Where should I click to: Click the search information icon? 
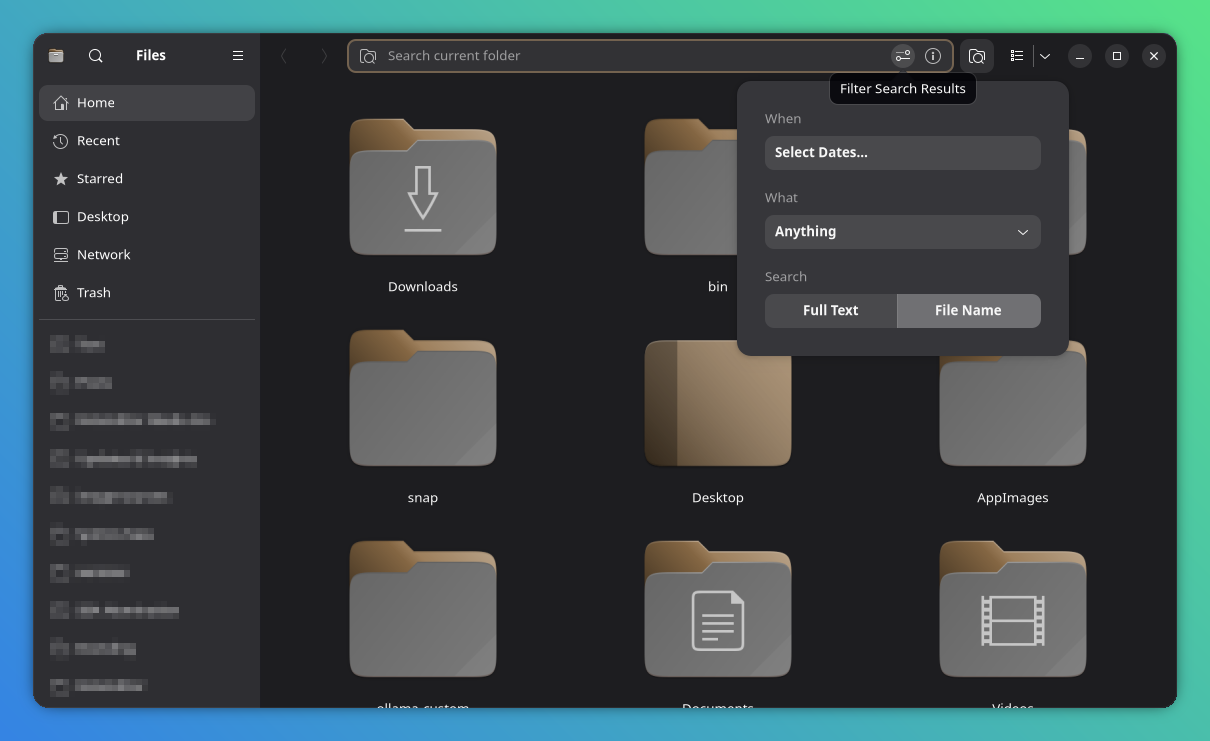pos(933,56)
